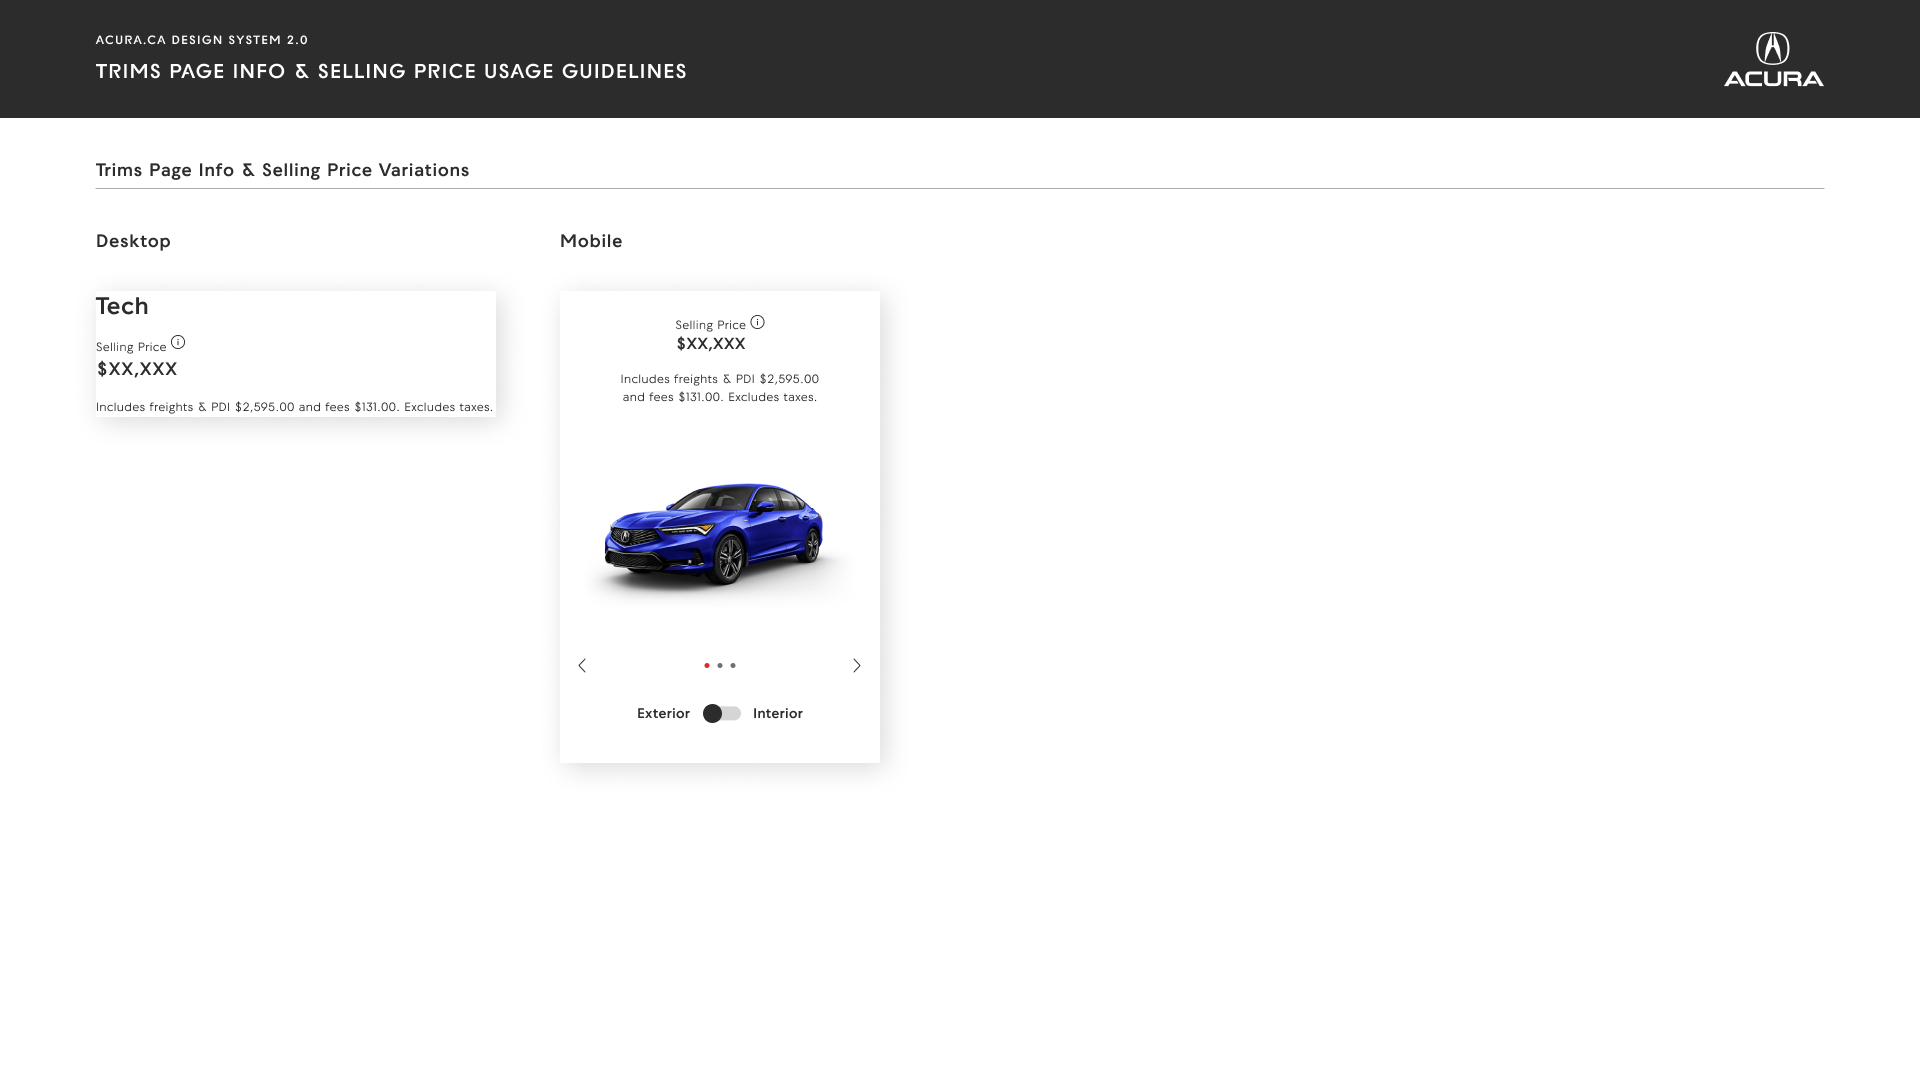Click 'Trims Page Info & Selling Price Variations' heading

point(282,170)
